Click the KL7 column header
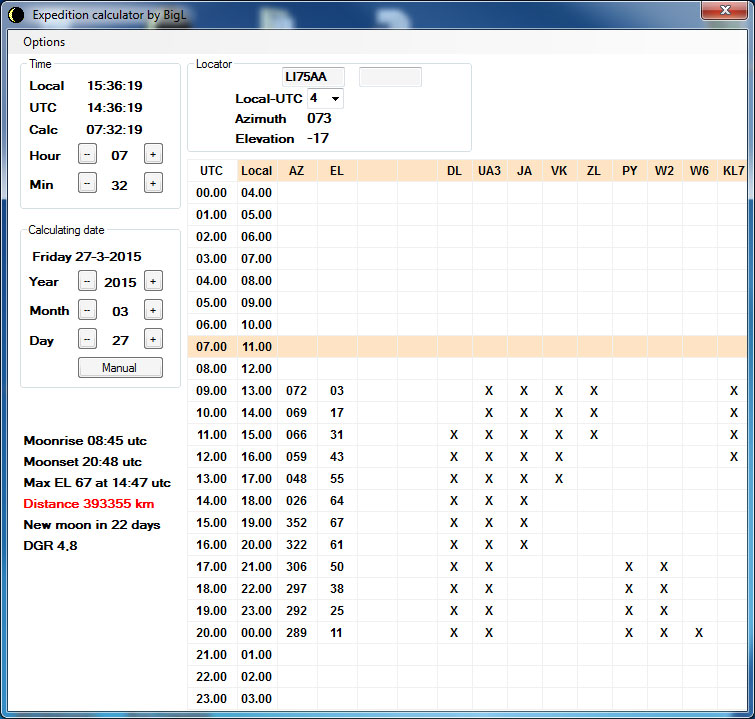Viewport: 755px width, 719px height. click(x=733, y=171)
